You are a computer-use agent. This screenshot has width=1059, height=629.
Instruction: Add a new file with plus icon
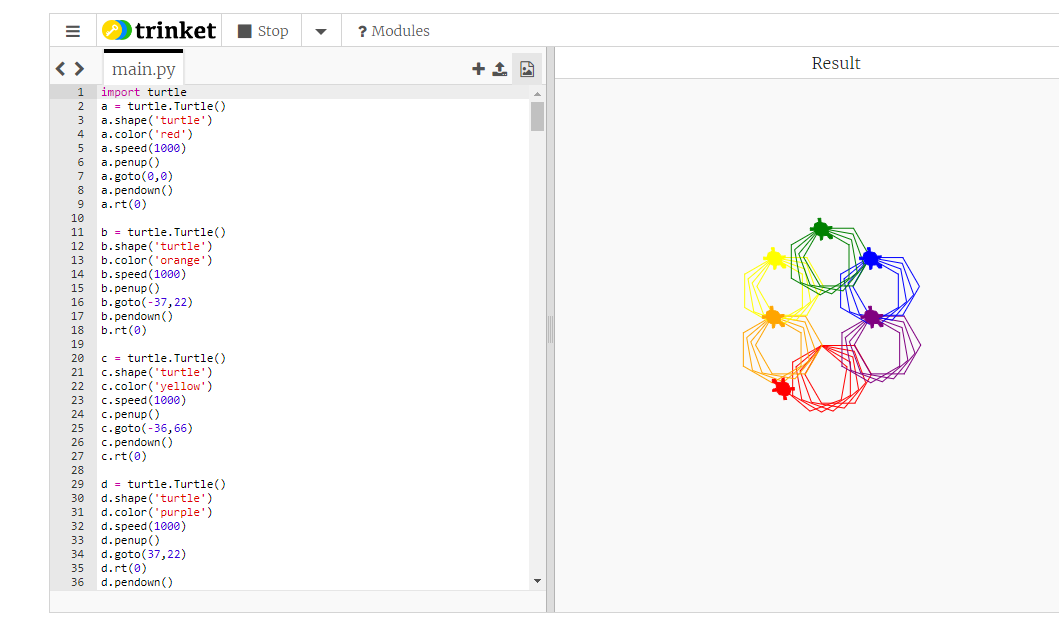click(478, 68)
